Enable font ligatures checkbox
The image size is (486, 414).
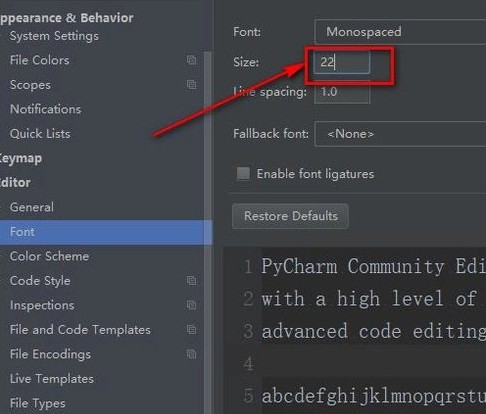click(243, 174)
